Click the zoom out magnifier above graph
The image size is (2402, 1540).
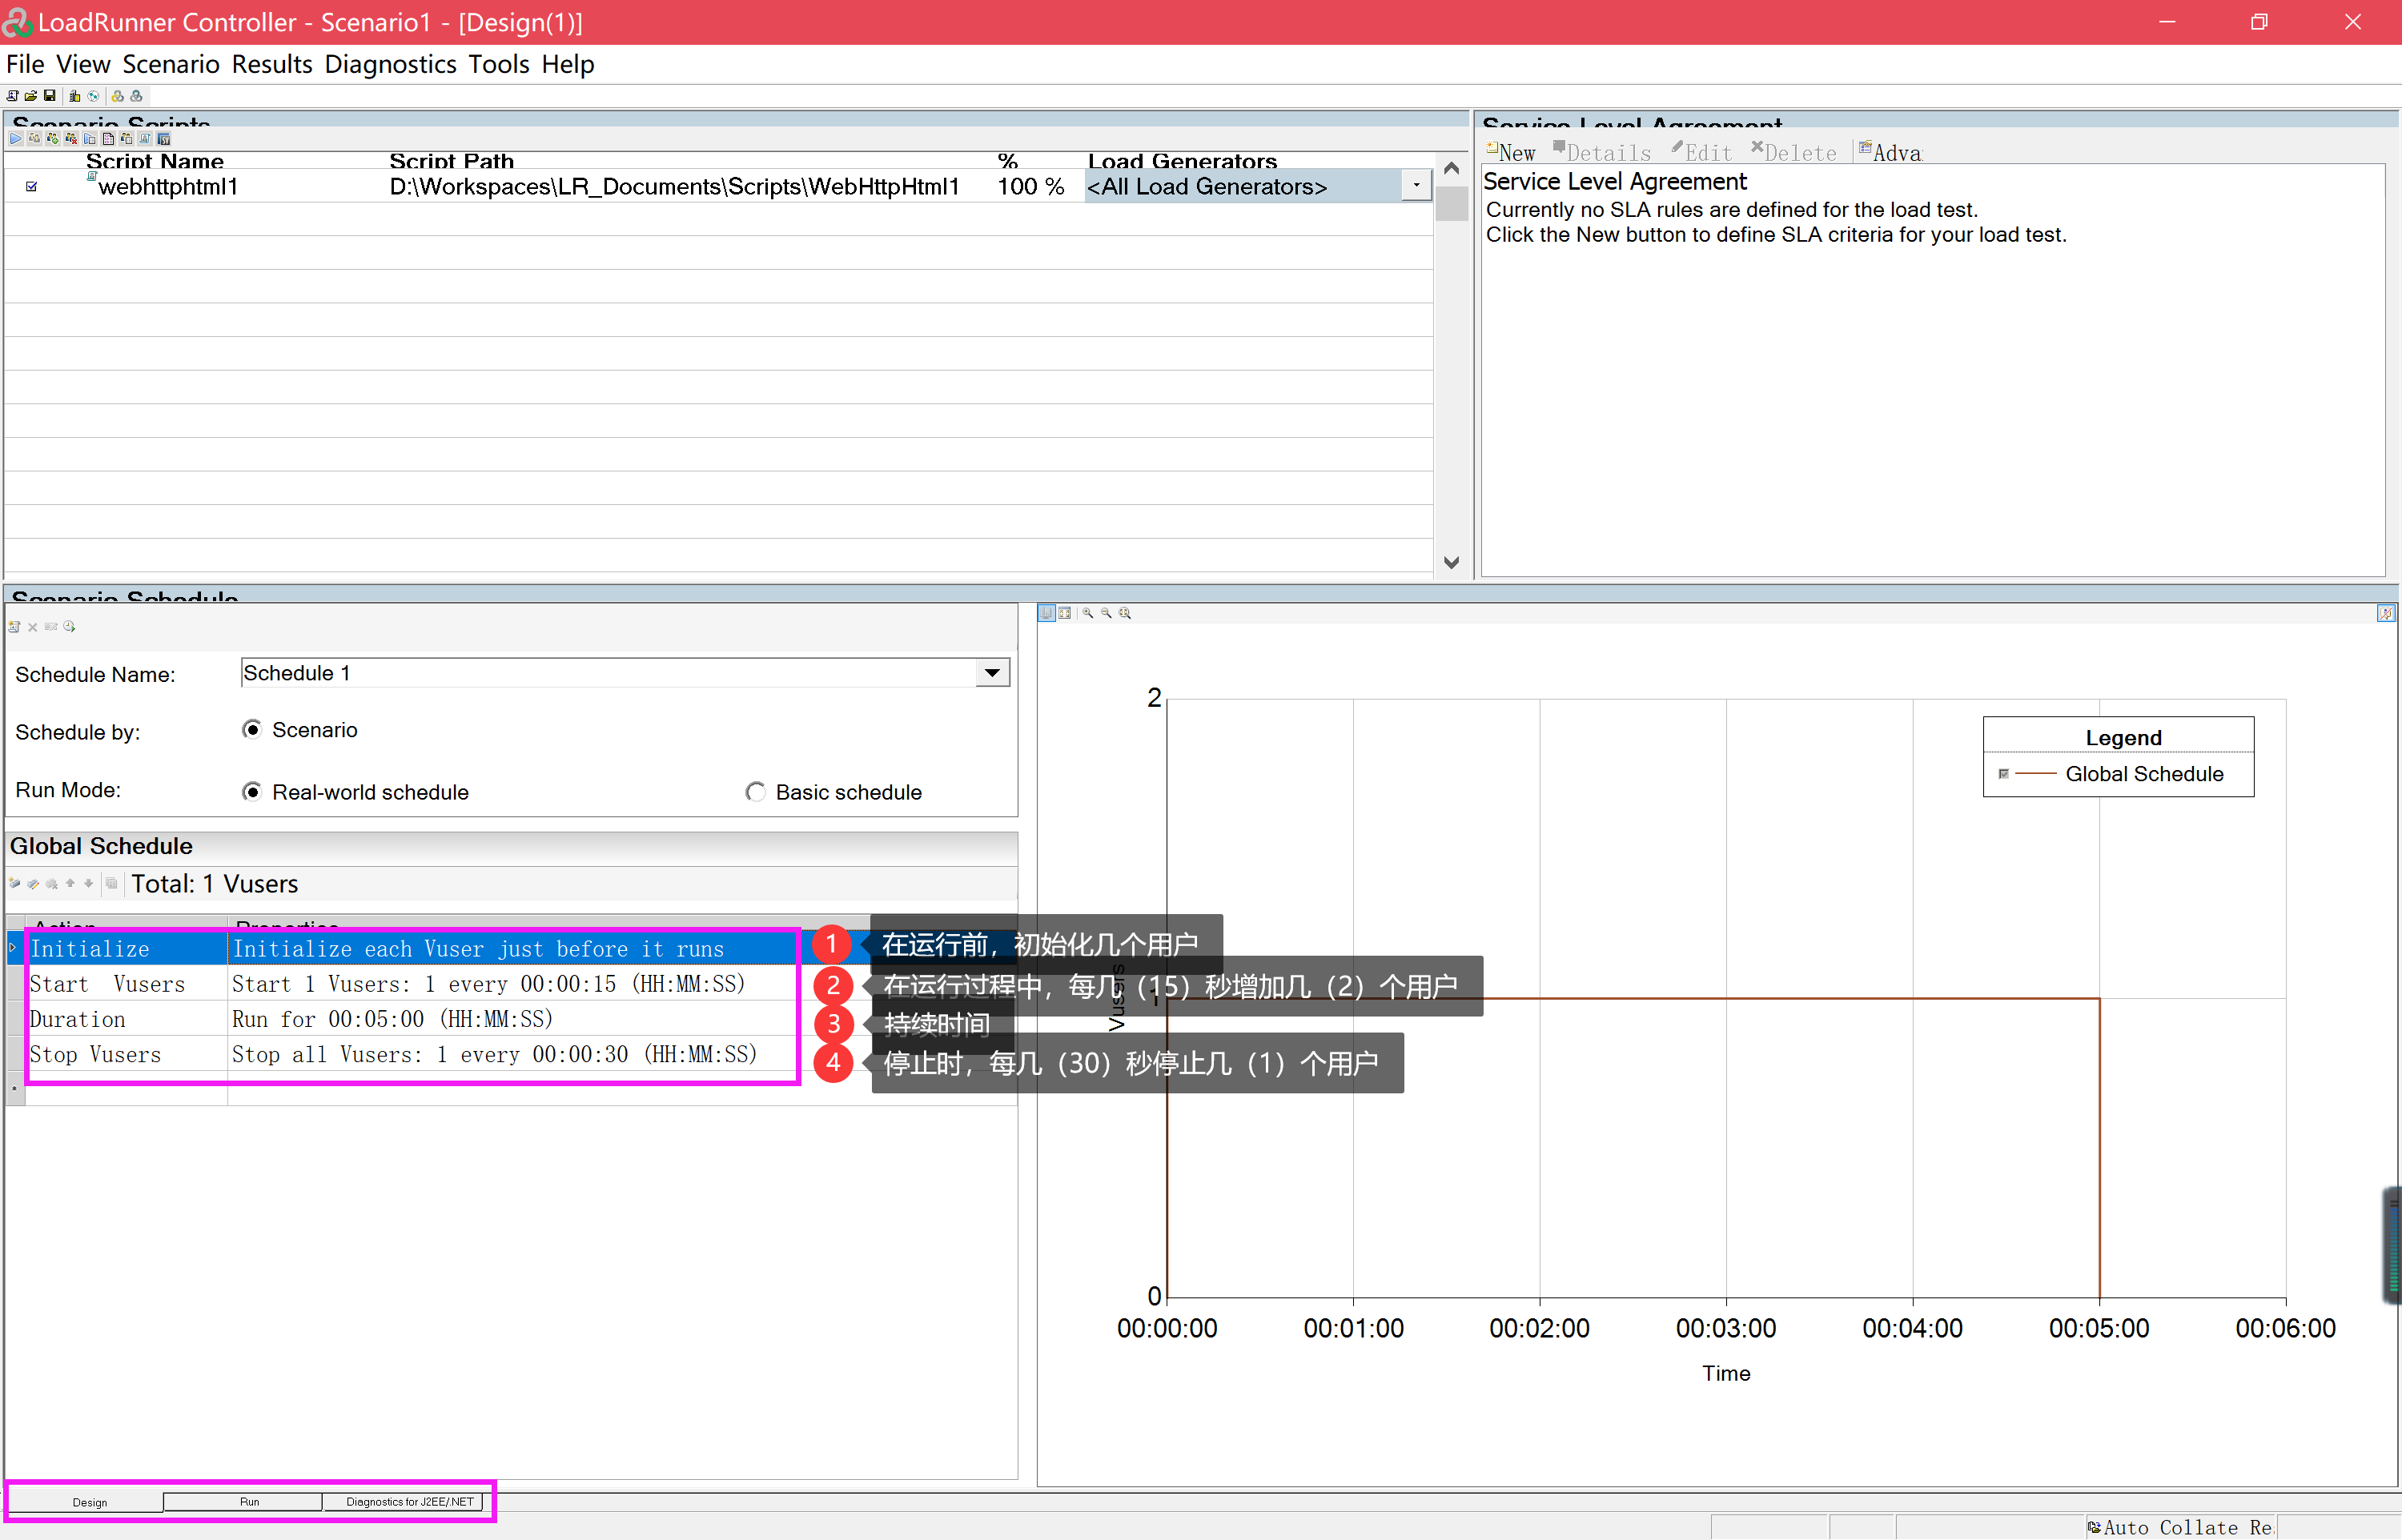tap(1106, 613)
